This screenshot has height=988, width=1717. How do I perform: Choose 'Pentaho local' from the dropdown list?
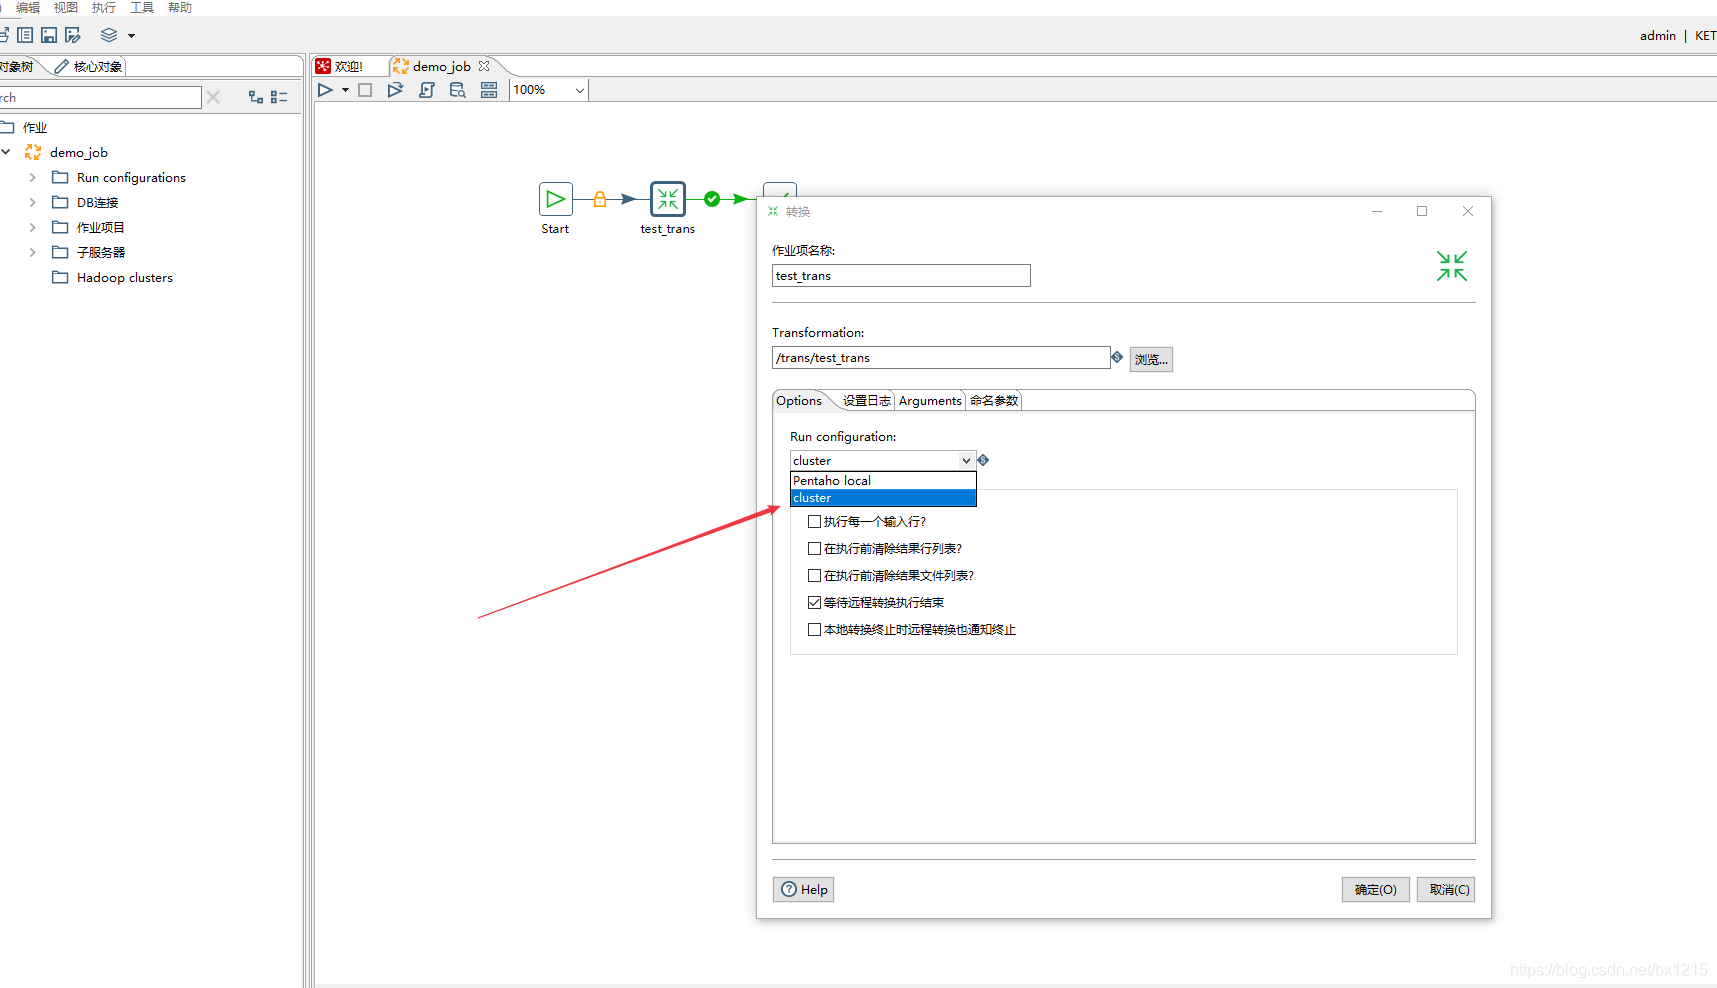(883, 481)
